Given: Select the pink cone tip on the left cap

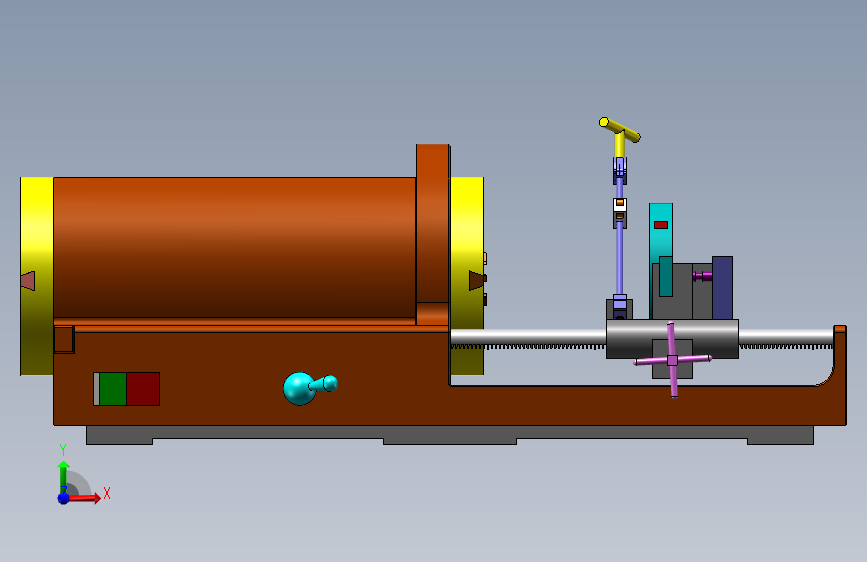Looking at the screenshot, I should 28,281.
